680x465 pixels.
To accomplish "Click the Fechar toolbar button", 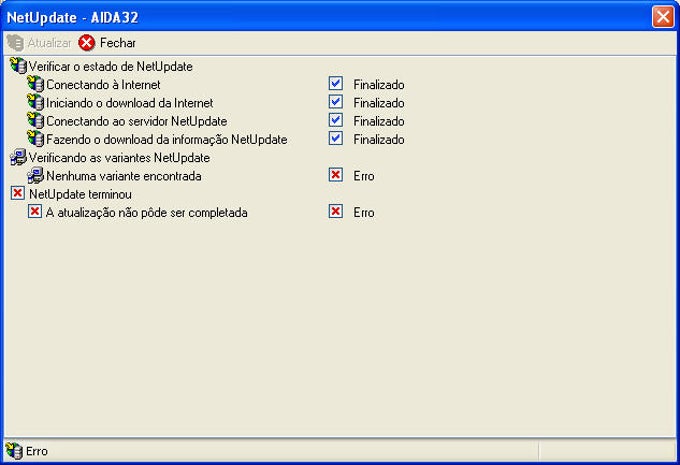I will click(x=107, y=43).
